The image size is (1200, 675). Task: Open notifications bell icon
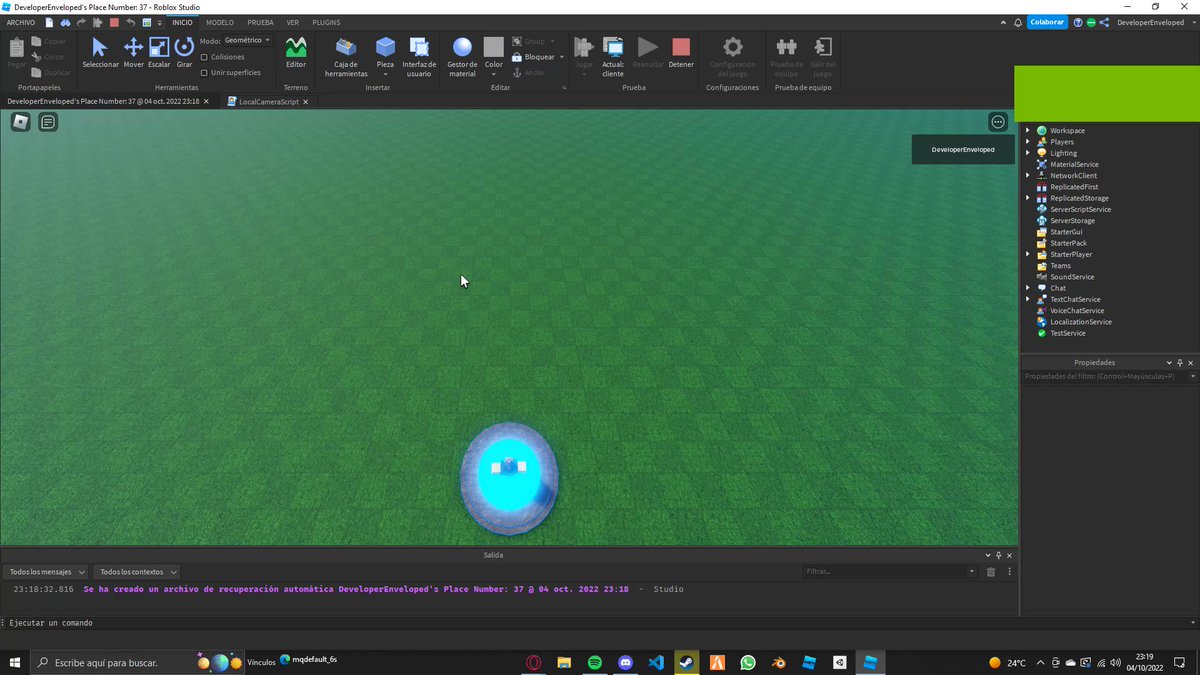click(1018, 22)
